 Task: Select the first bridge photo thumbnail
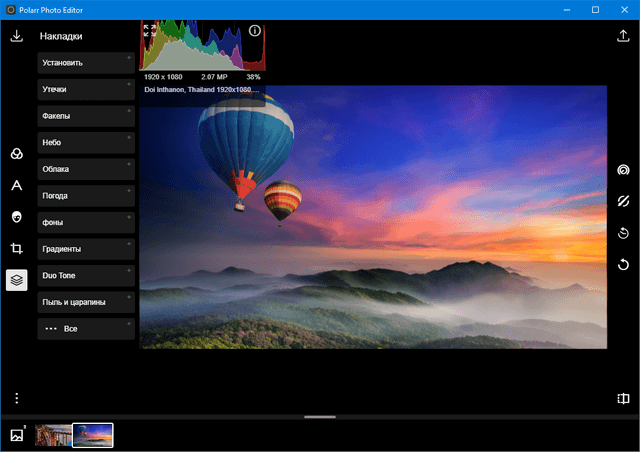53,435
